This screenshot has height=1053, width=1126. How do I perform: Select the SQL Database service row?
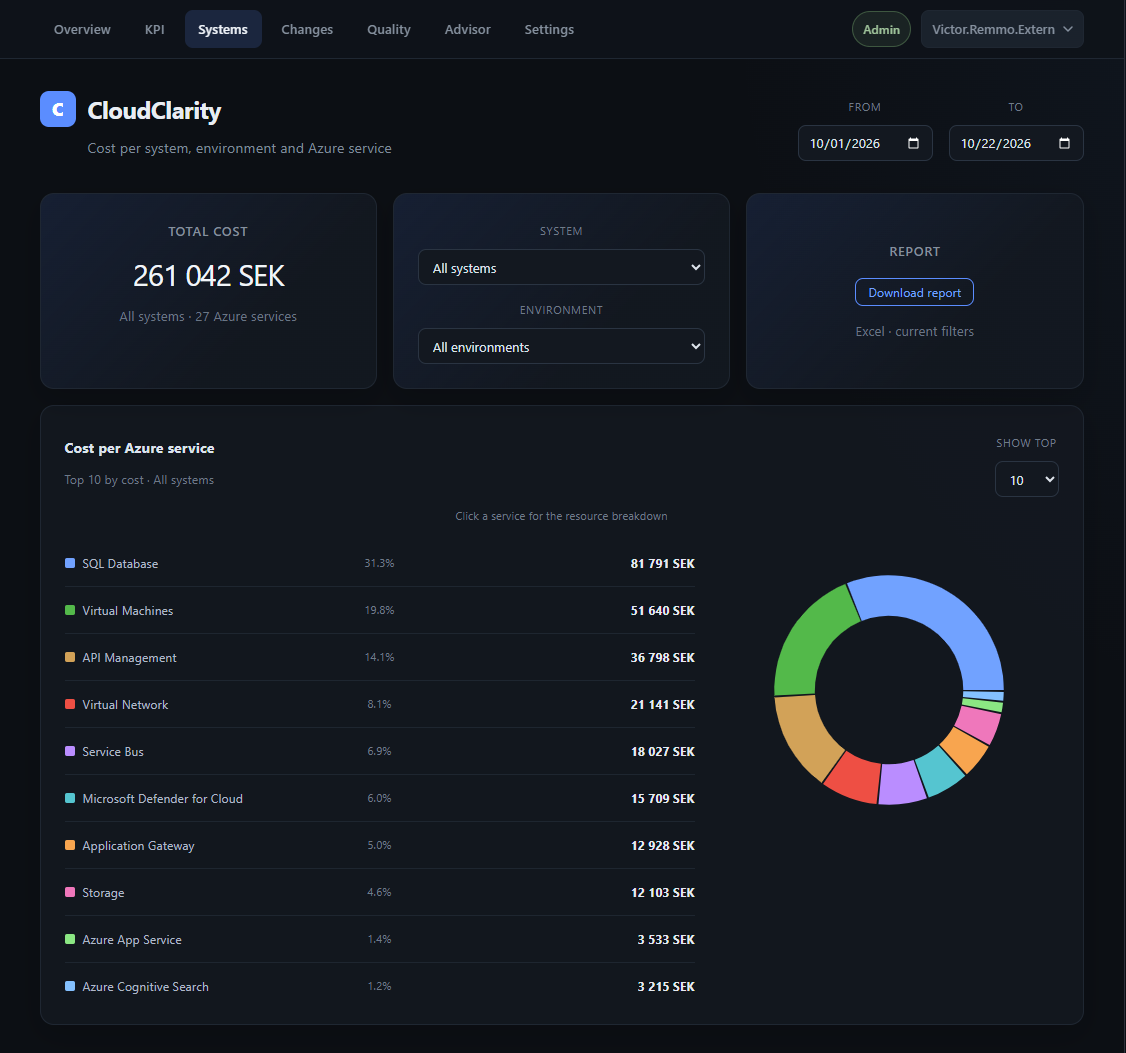coord(380,563)
